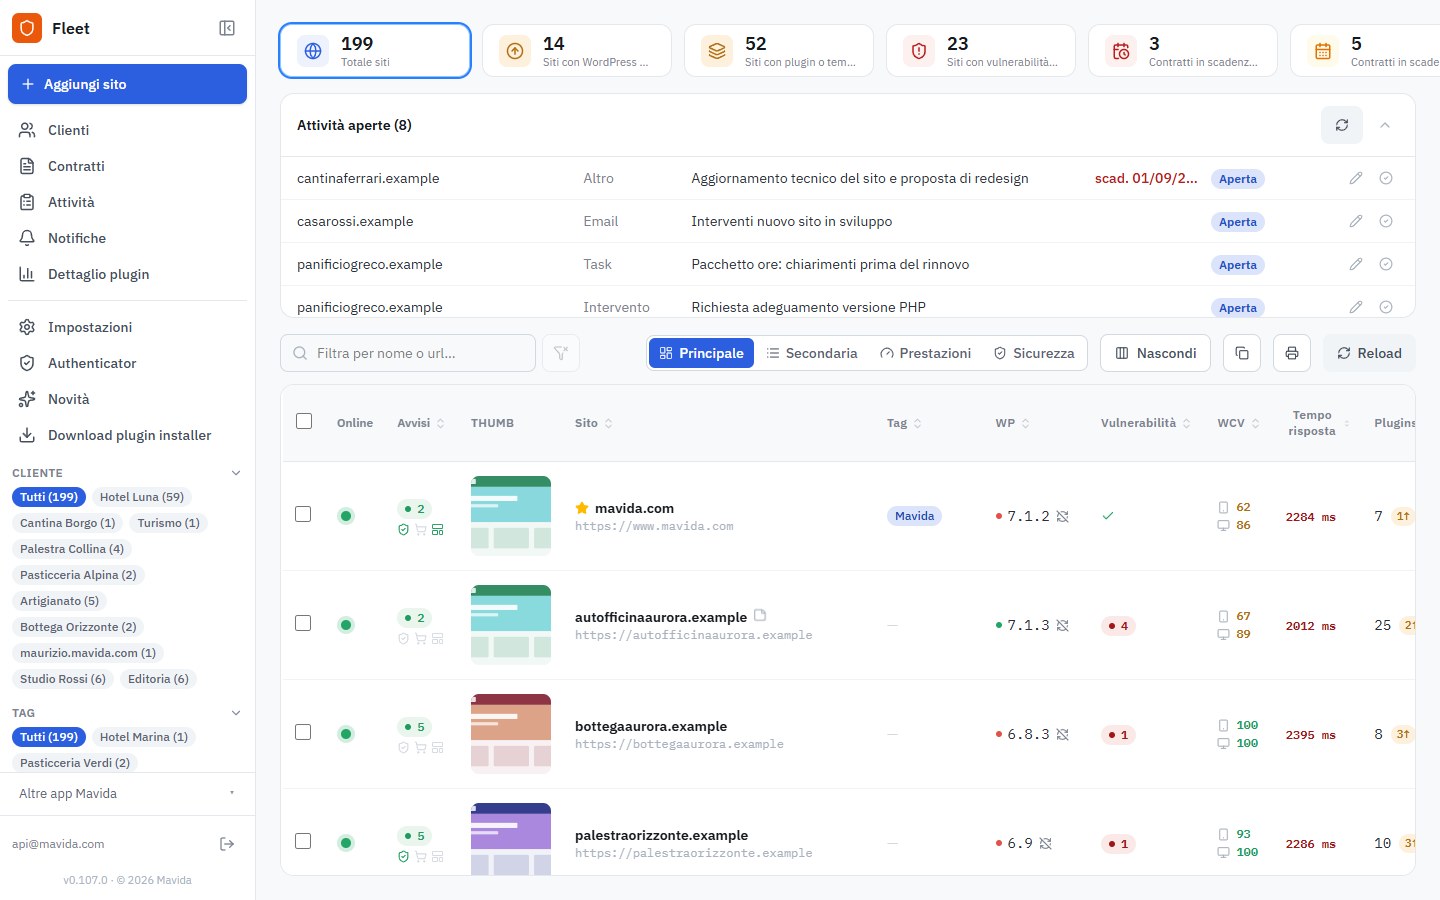Screen dimensions: 1440x900
Task: Open the Siti con vulnerabilità stat card
Action: (981, 51)
